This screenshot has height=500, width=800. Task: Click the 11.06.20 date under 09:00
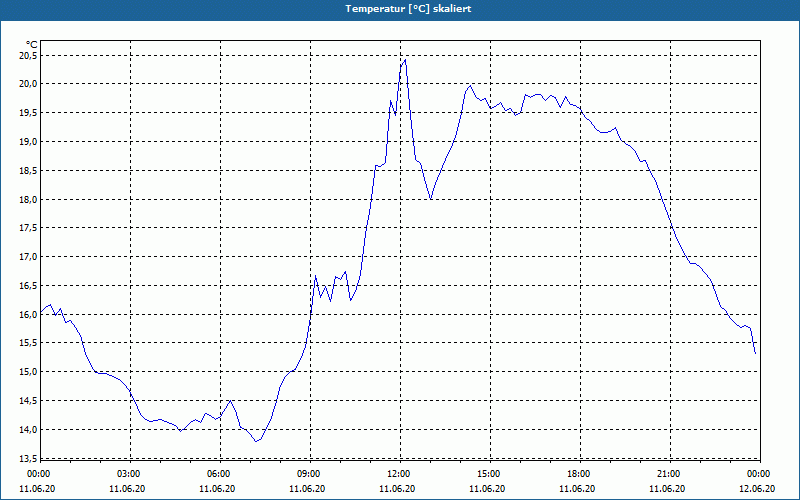coord(307,489)
